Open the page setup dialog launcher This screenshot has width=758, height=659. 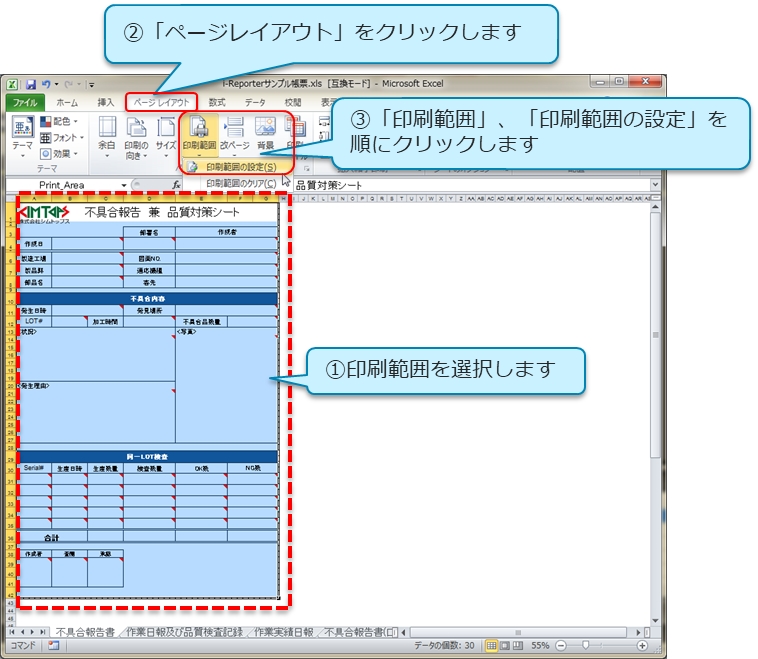(x=306, y=168)
